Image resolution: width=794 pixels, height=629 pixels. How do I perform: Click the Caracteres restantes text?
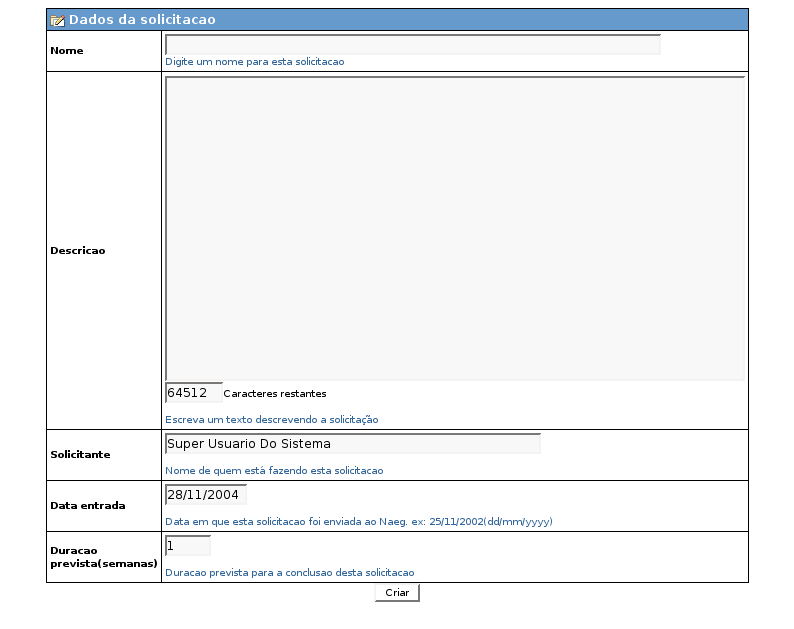point(275,394)
